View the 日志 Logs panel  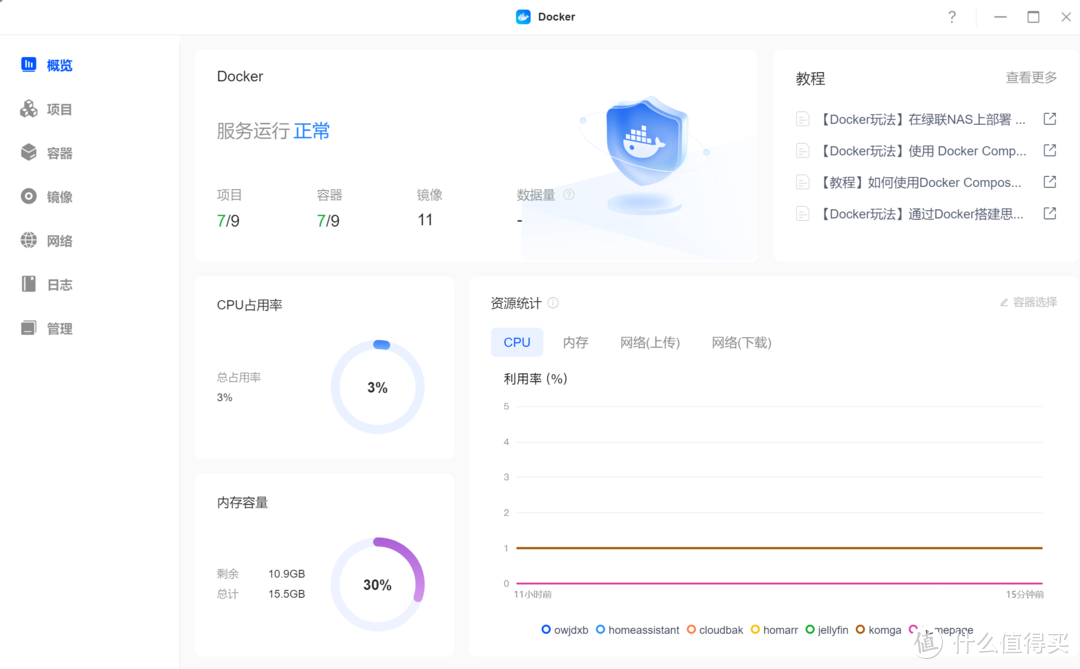coord(47,284)
